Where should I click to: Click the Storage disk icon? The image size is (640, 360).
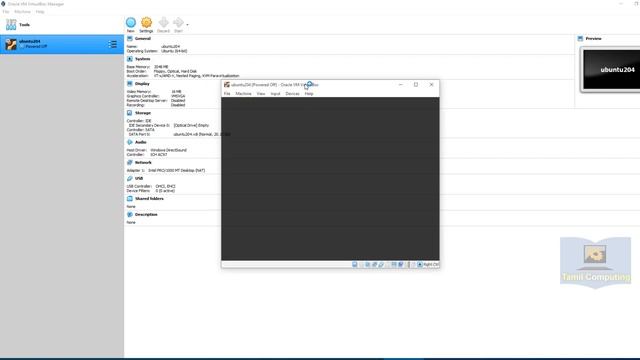tap(129, 113)
